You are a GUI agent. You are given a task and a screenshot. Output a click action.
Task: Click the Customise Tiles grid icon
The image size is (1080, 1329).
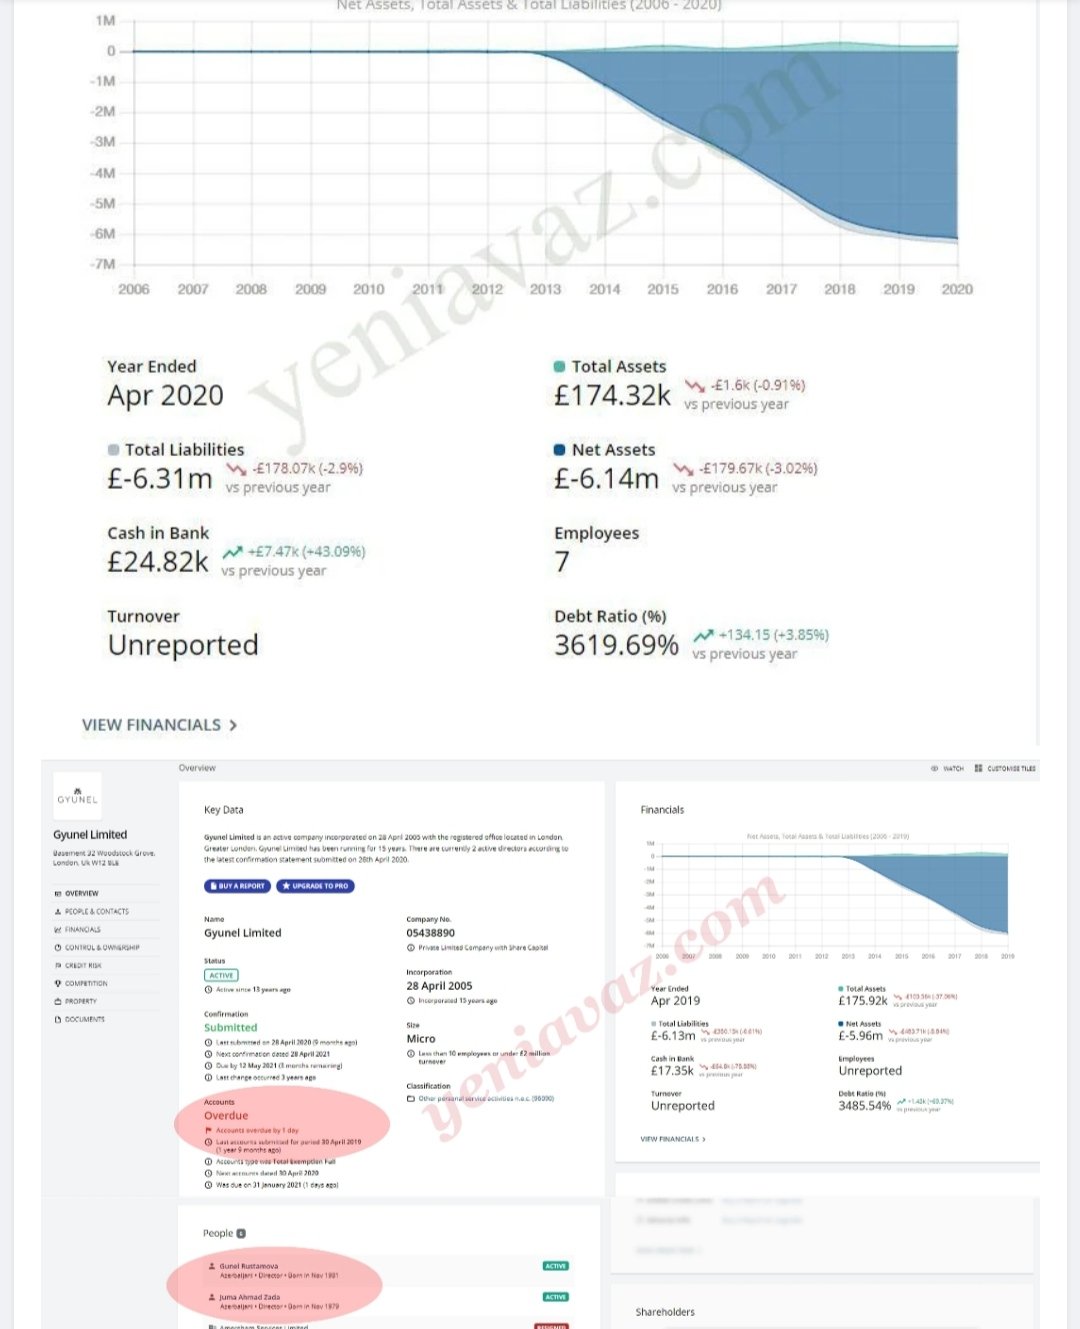[978, 769]
